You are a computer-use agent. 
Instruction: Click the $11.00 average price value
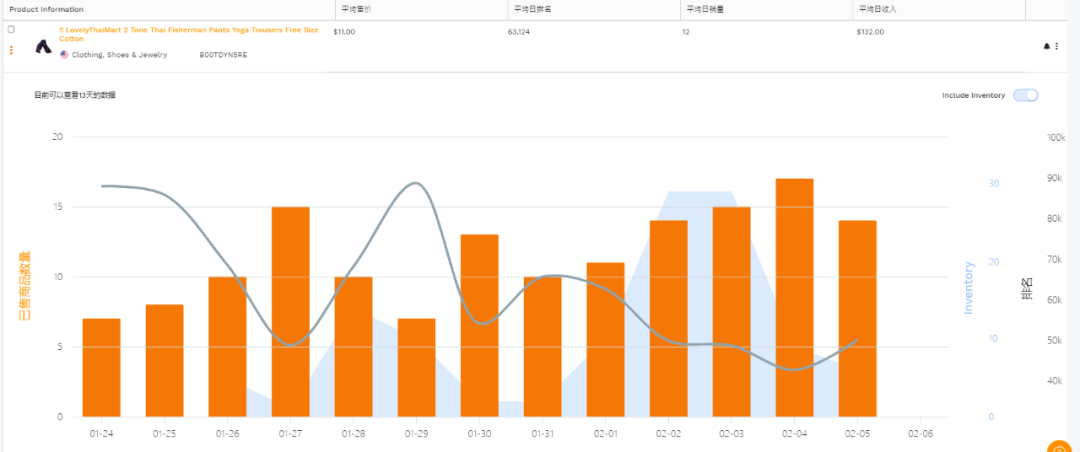(x=344, y=32)
